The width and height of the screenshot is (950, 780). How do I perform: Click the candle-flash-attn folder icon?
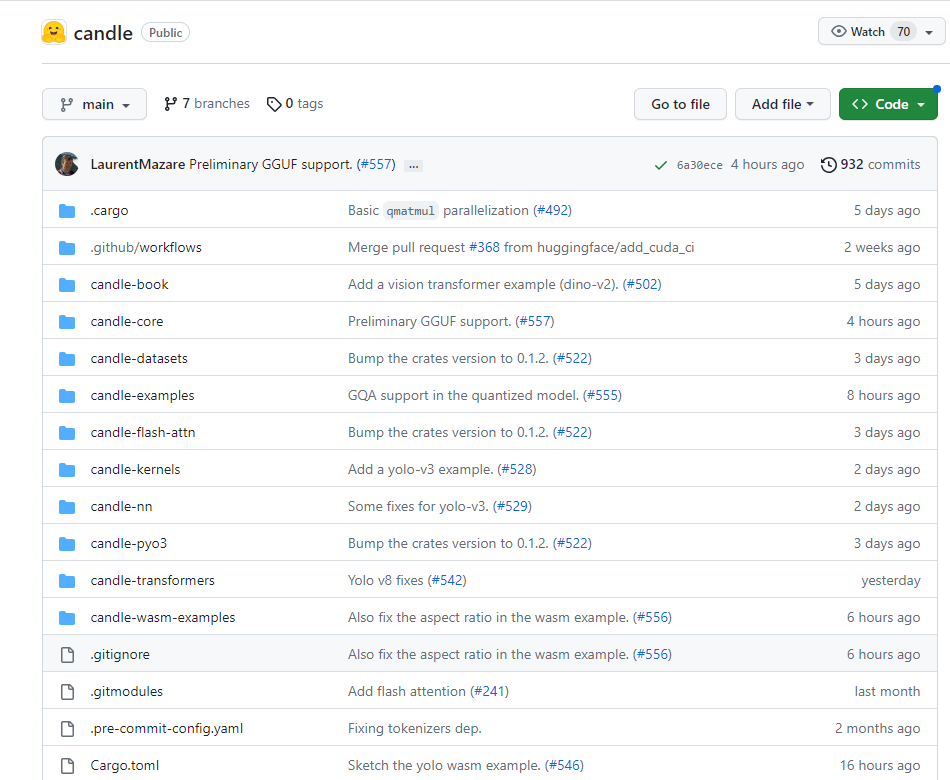67,433
